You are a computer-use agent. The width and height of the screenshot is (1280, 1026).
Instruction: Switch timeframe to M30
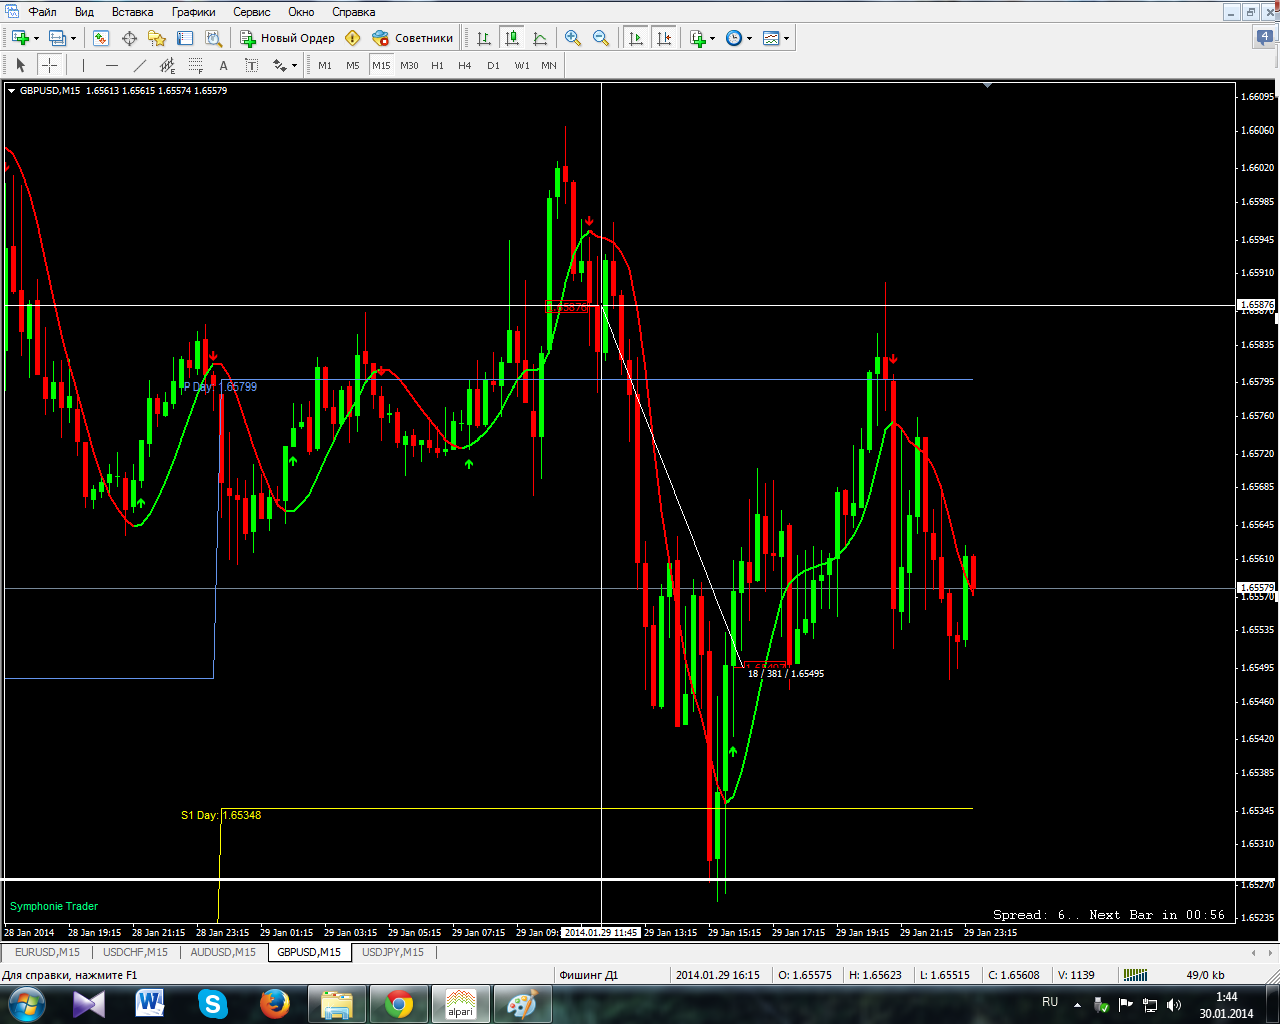point(409,65)
